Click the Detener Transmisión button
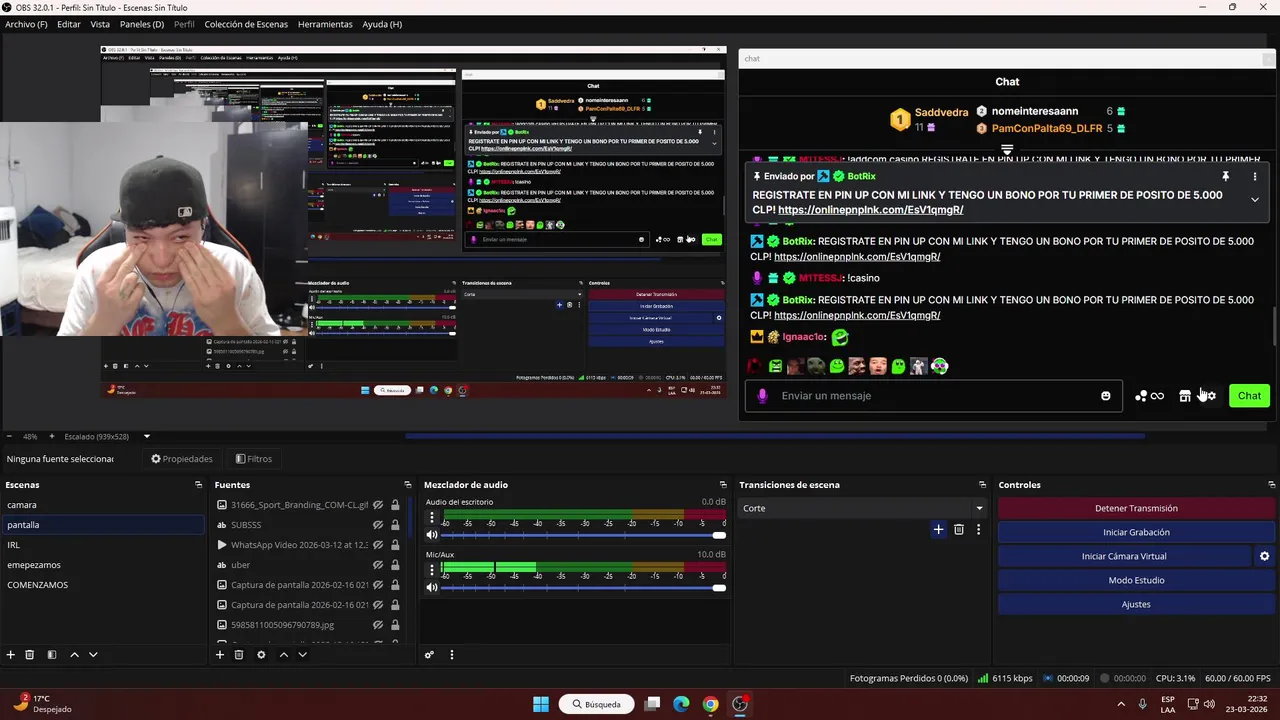1280x720 pixels. click(1136, 508)
